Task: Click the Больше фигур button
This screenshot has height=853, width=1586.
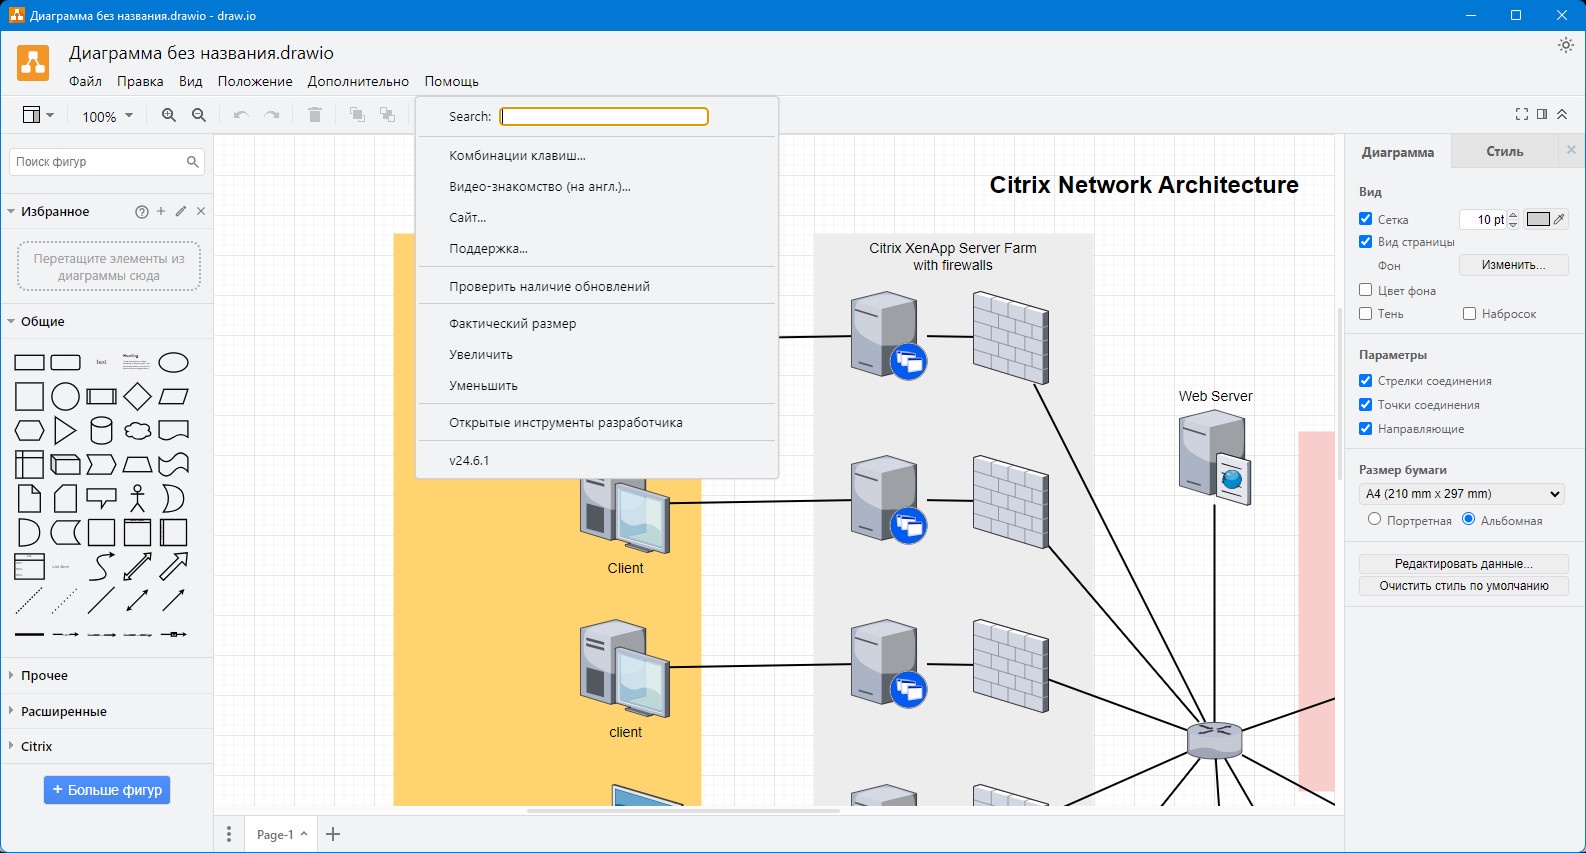Action: (107, 790)
